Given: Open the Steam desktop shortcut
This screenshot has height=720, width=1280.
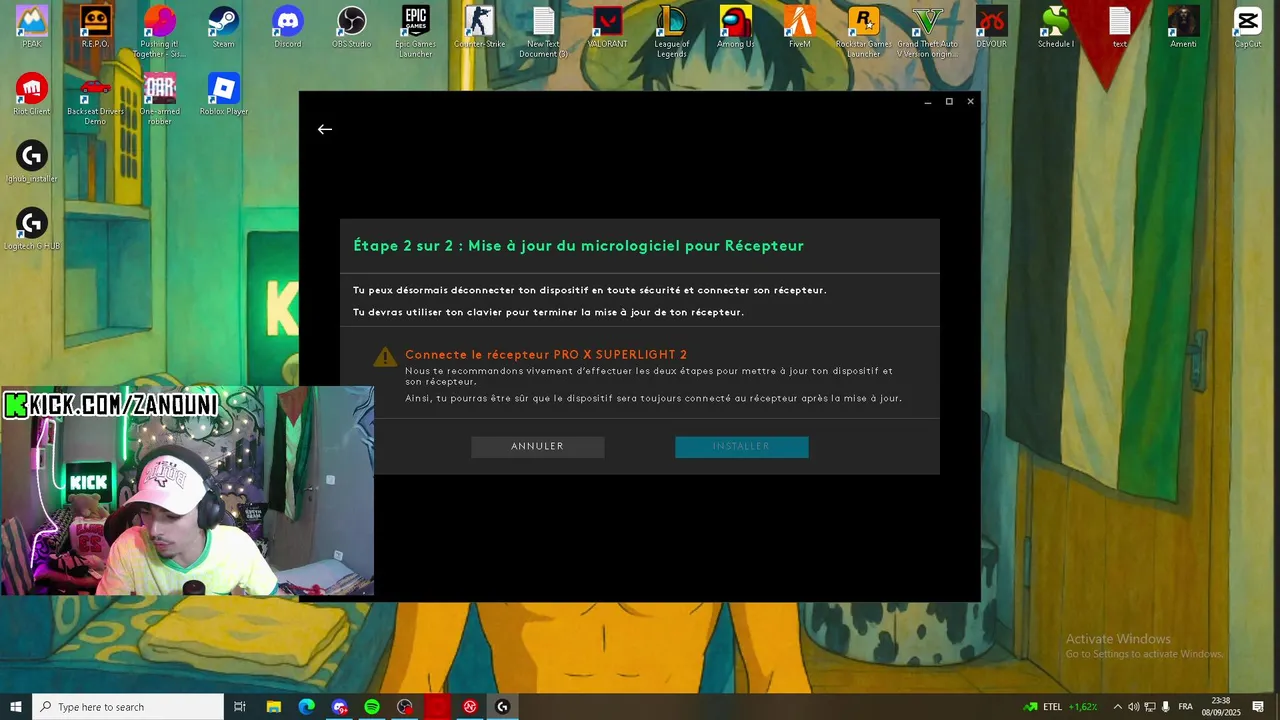Looking at the screenshot, I should (x=223, y=27).
